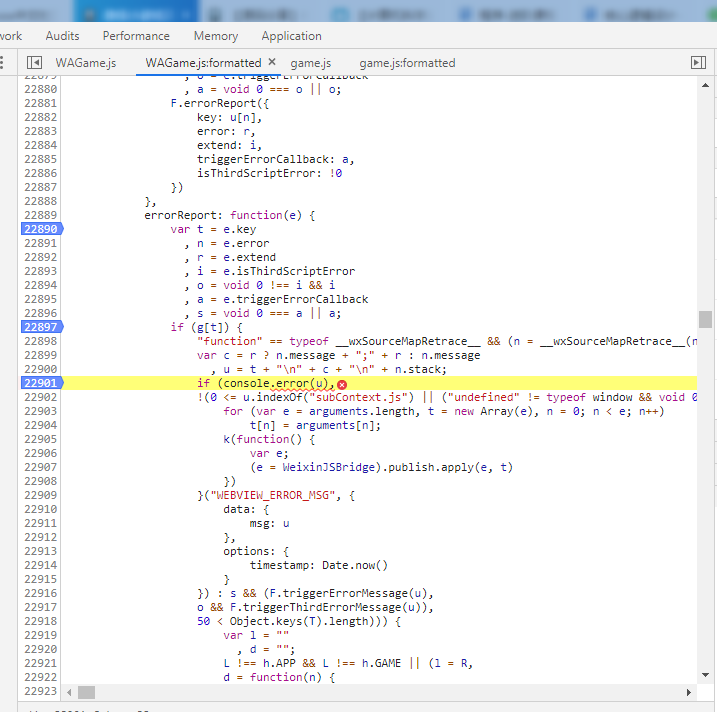Click "isThirdScriptError: !0" on line 22886

pos(269,173)
